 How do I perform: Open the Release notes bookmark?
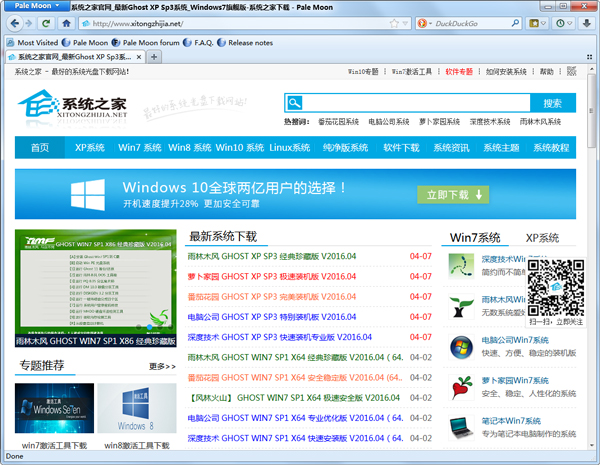point(245,42)
